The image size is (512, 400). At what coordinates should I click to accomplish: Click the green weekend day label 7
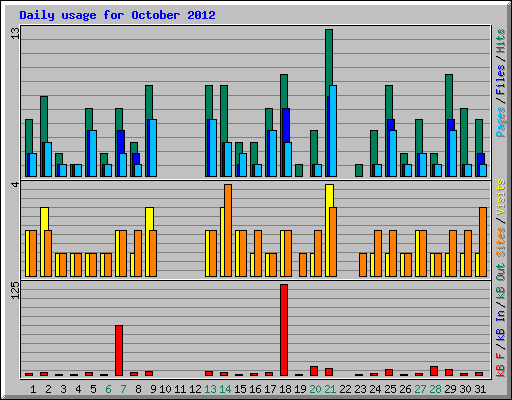(123, 389)
